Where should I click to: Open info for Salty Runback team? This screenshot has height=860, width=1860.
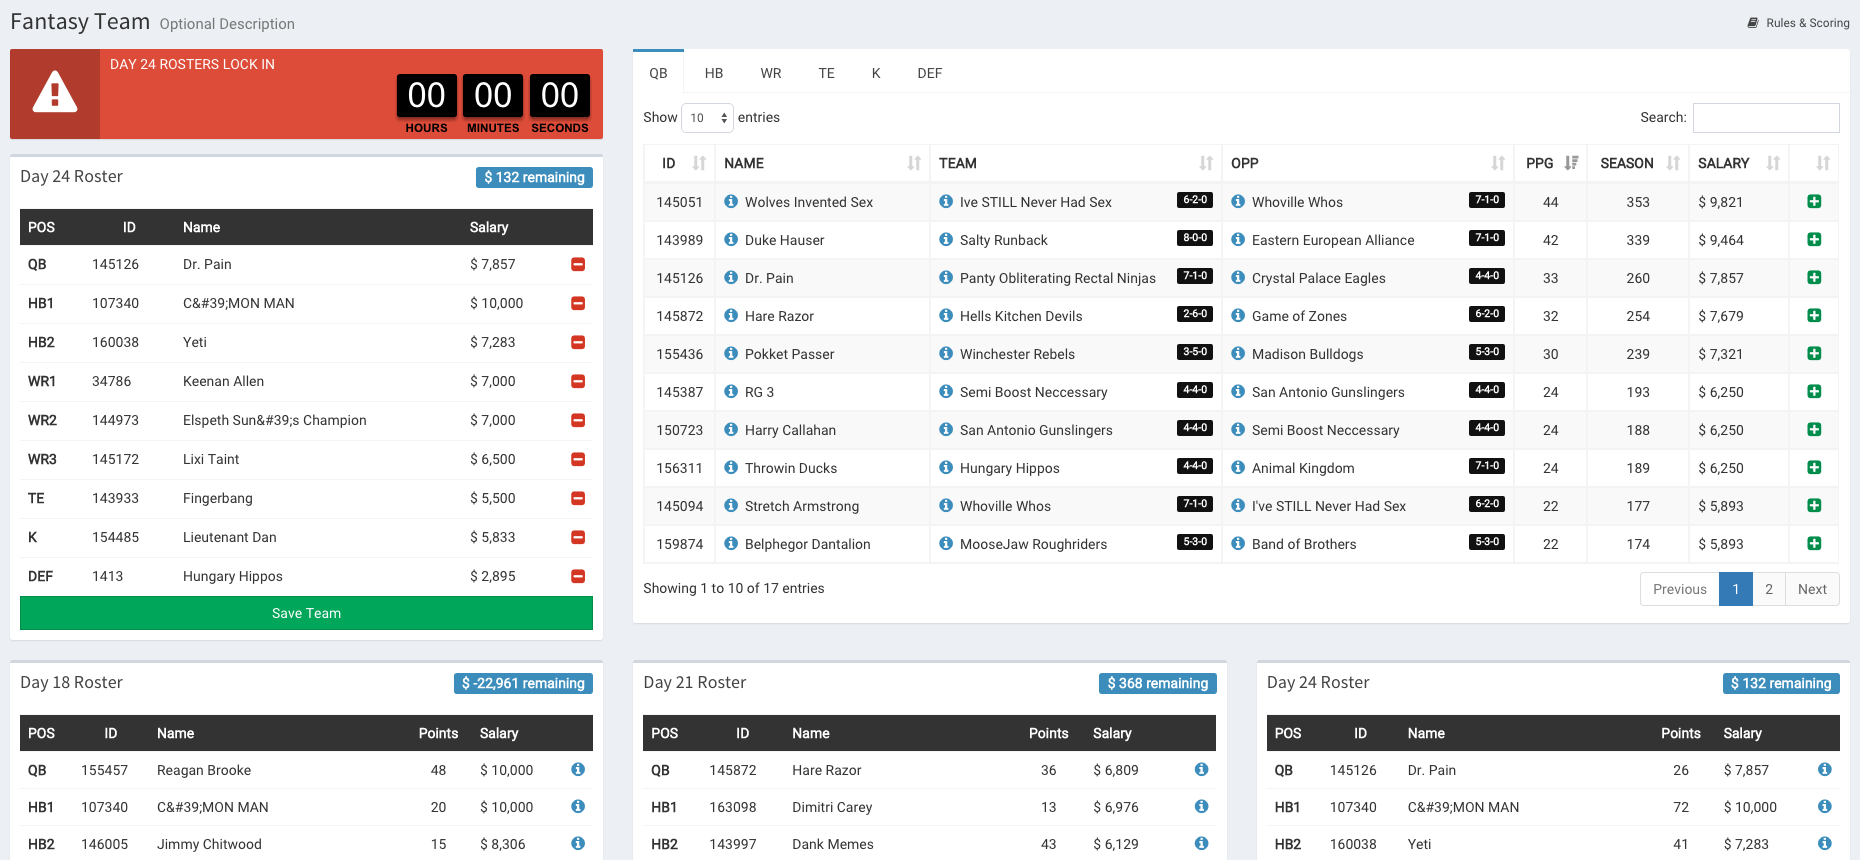coord(946,240)
